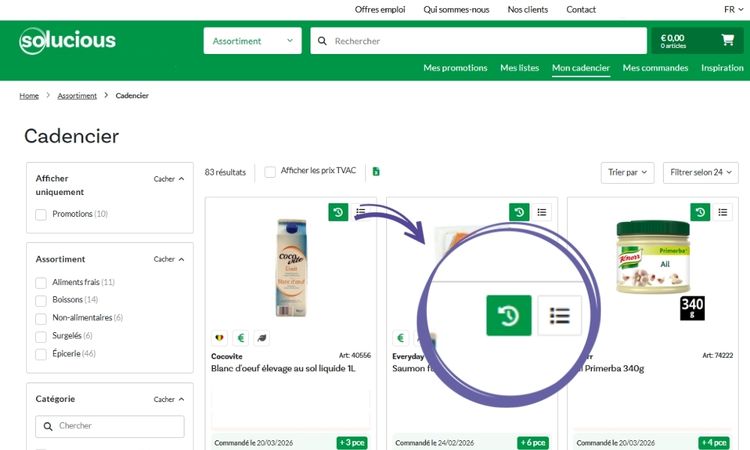Click Home breadcrumb link
The image size is (750, 450).
[29, 96]
